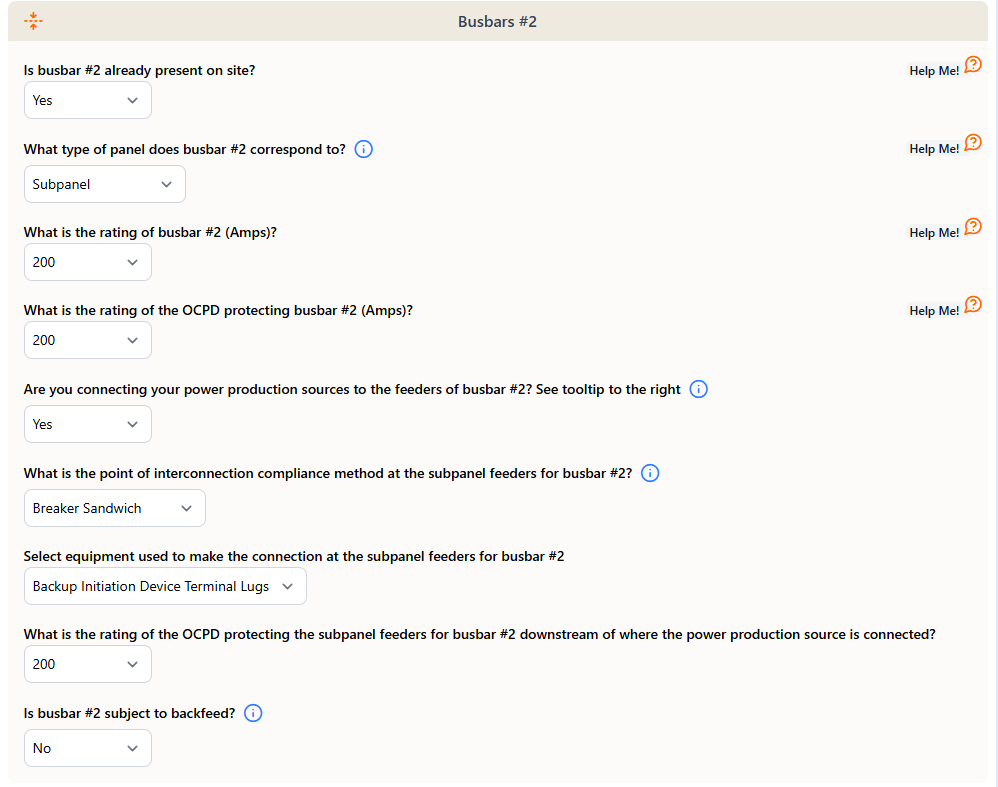Open the backfeed No dropdown
The image size is (998, 787).
click(88, 748)
